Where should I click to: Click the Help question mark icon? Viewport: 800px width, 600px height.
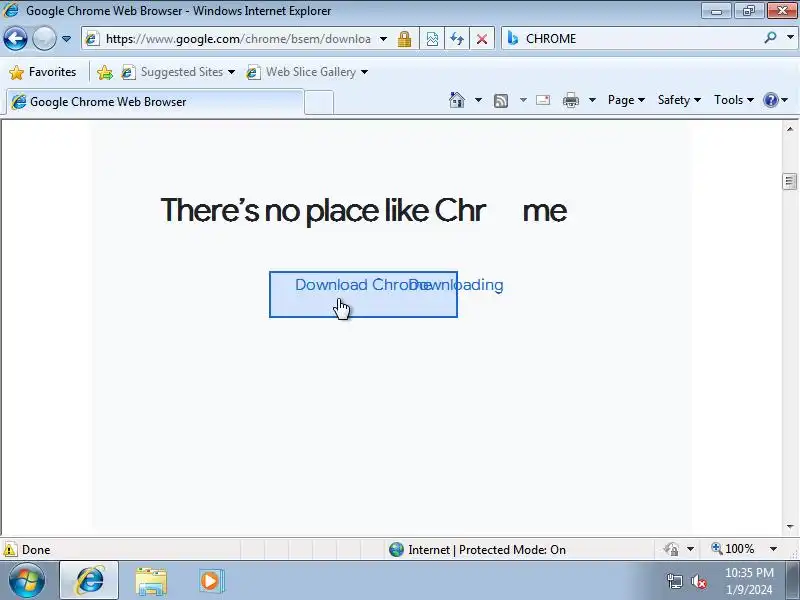(770, 100)
